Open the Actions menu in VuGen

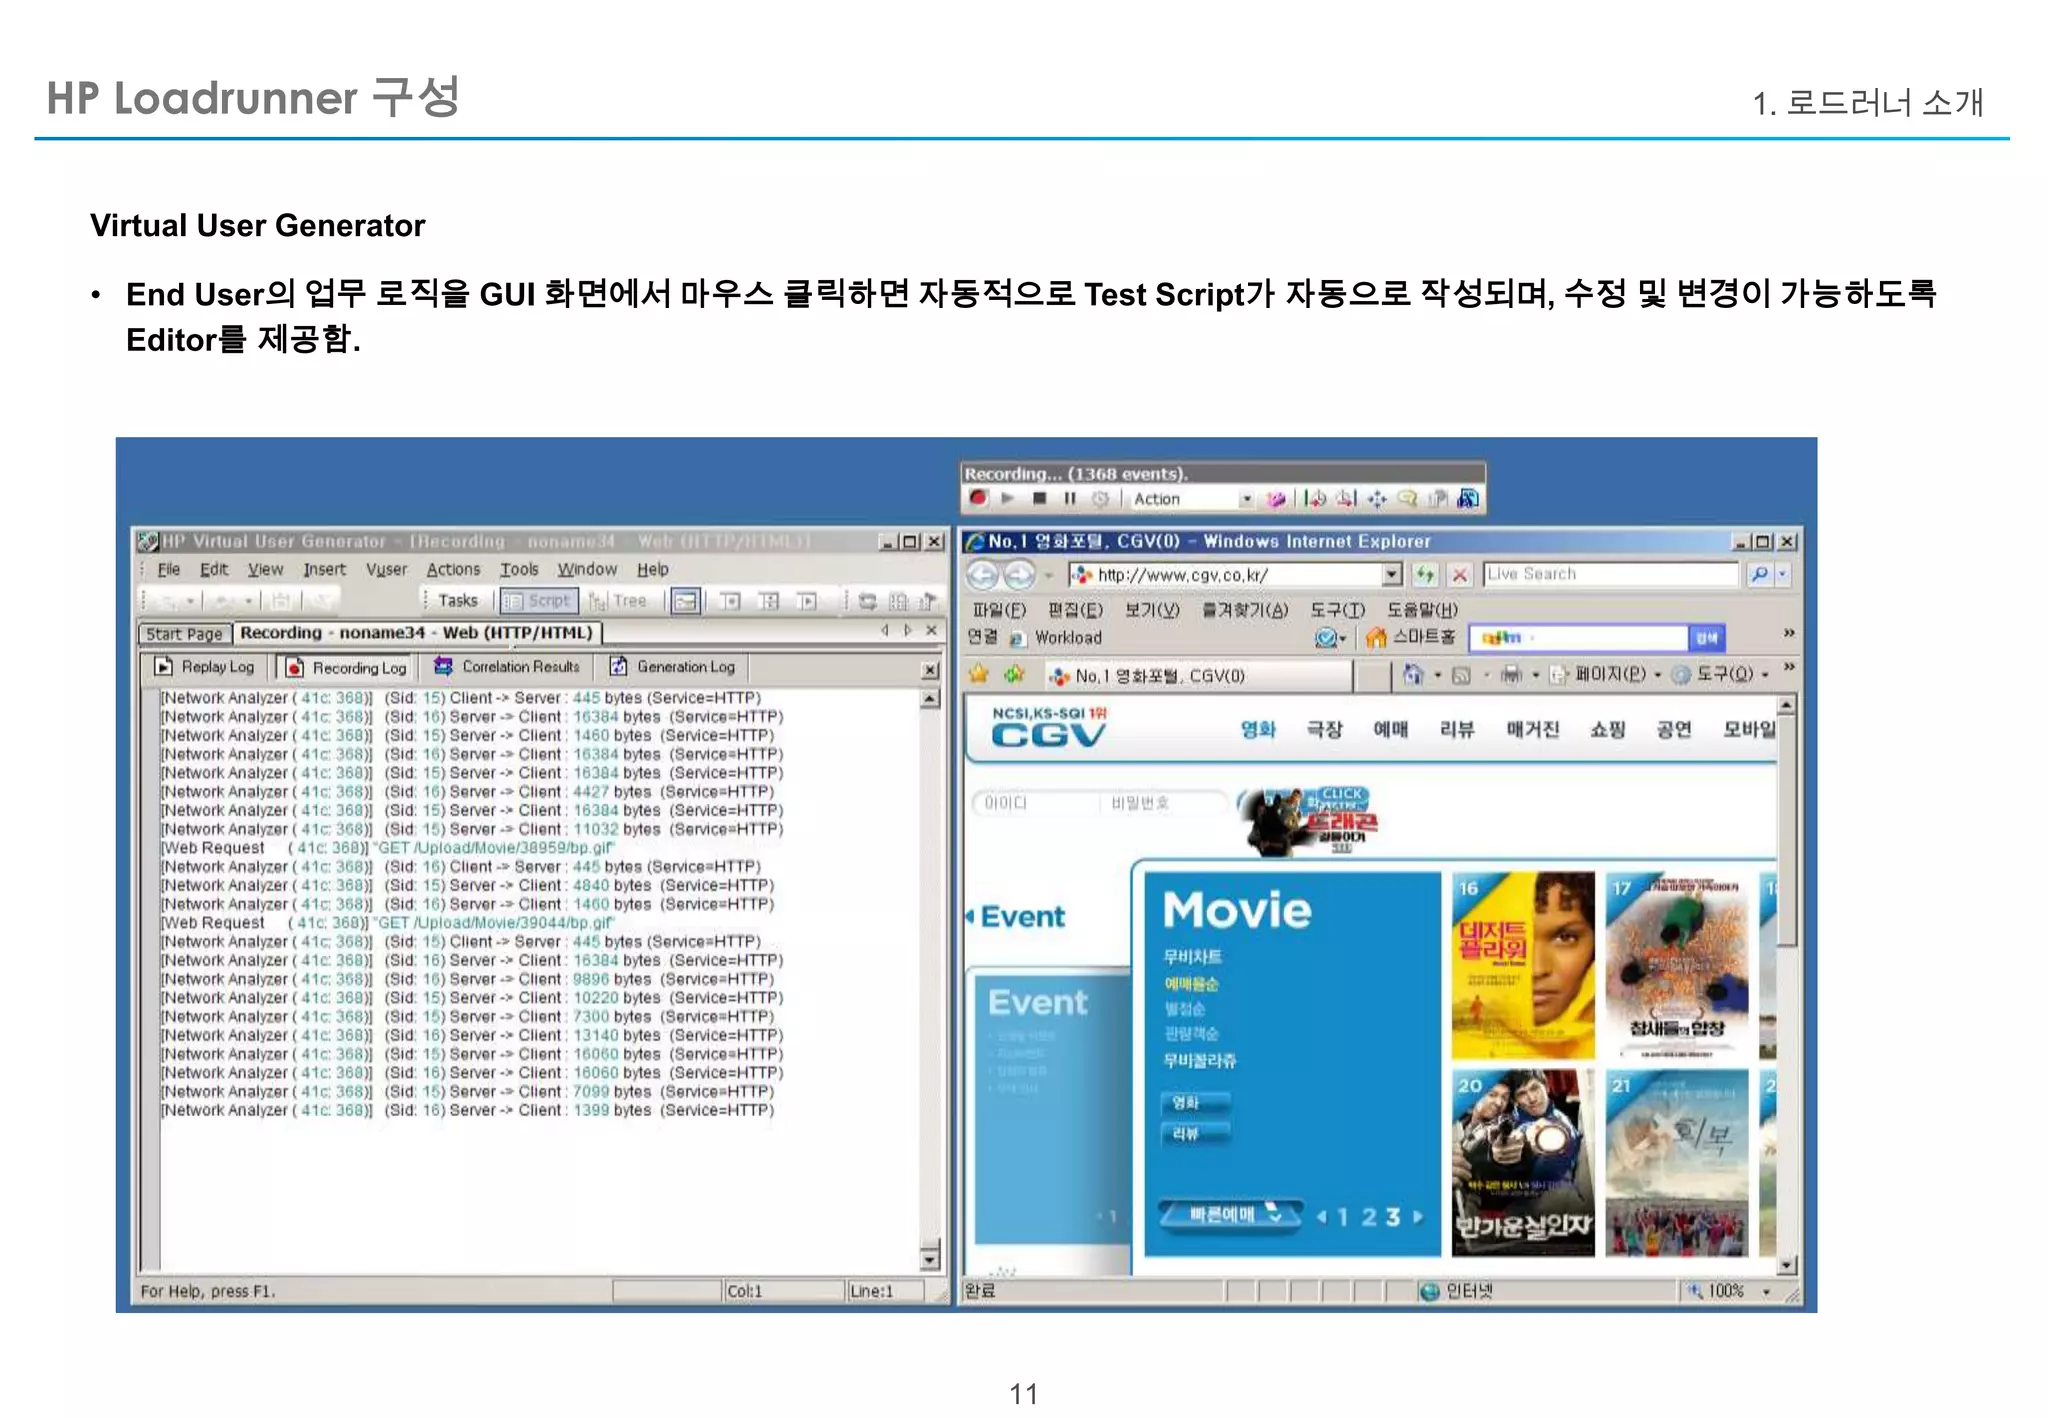(x=453, y=569)
